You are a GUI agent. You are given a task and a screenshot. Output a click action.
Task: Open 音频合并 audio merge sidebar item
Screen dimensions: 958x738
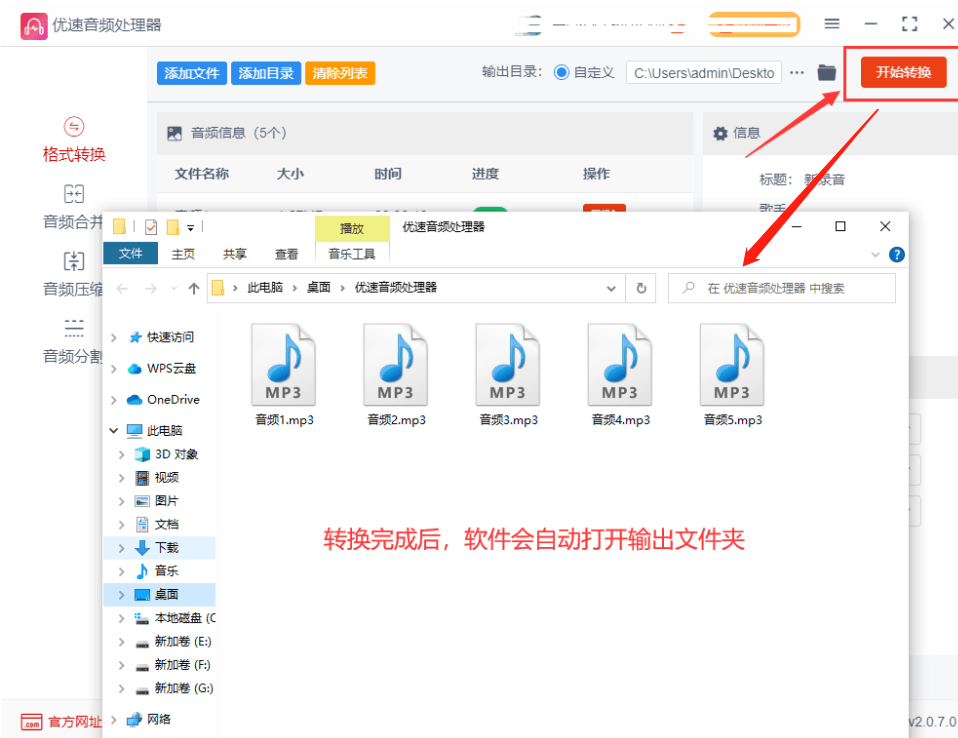pos(73,208)
